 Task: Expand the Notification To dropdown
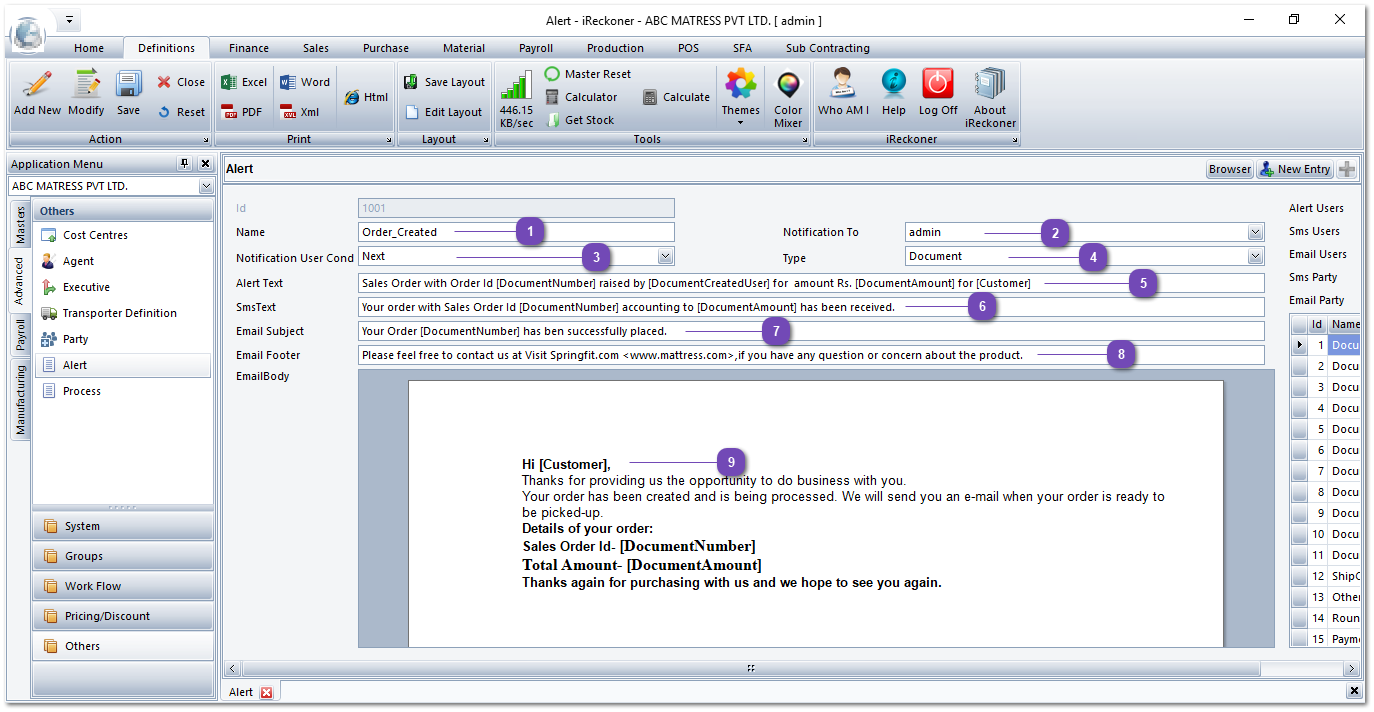1255,232
